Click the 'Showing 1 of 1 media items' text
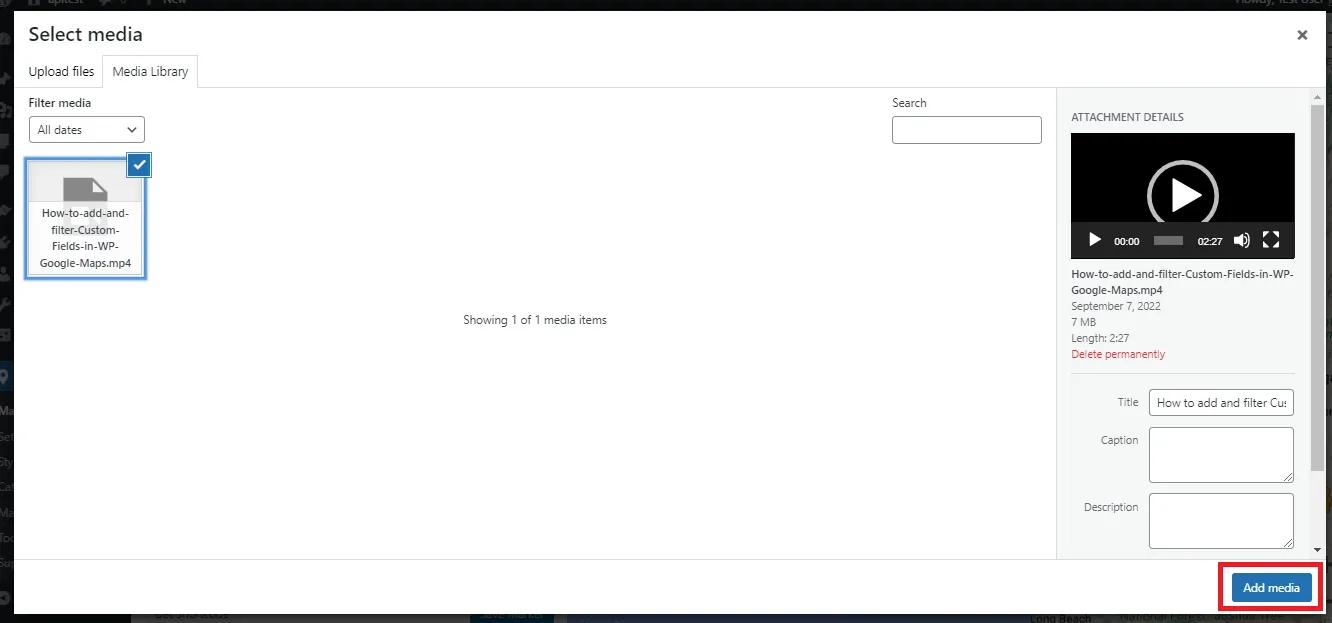Viewport: 1332px width, 623px height. pos(535,320)
